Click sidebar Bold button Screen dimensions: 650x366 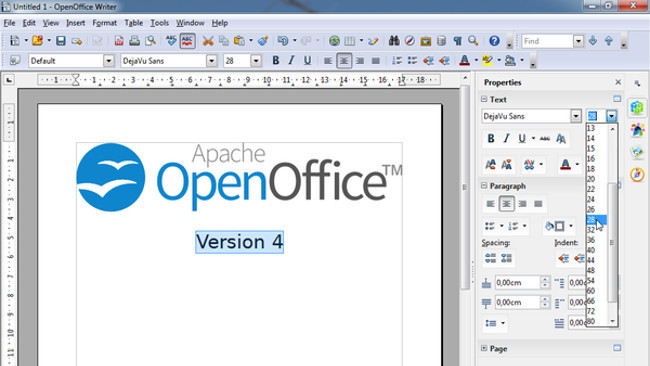pos(491,138)
